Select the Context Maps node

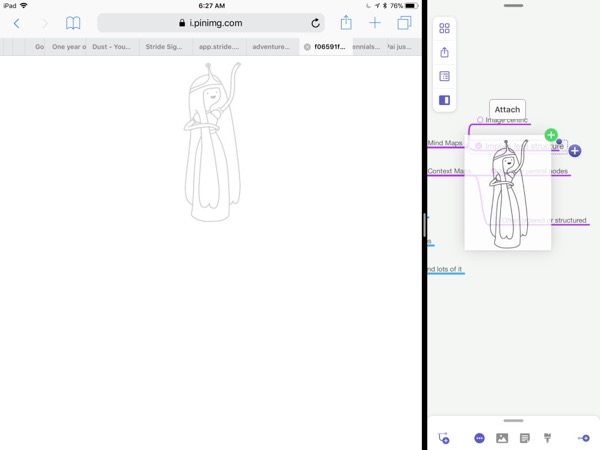pyautogui.click(x=447, y=171)
